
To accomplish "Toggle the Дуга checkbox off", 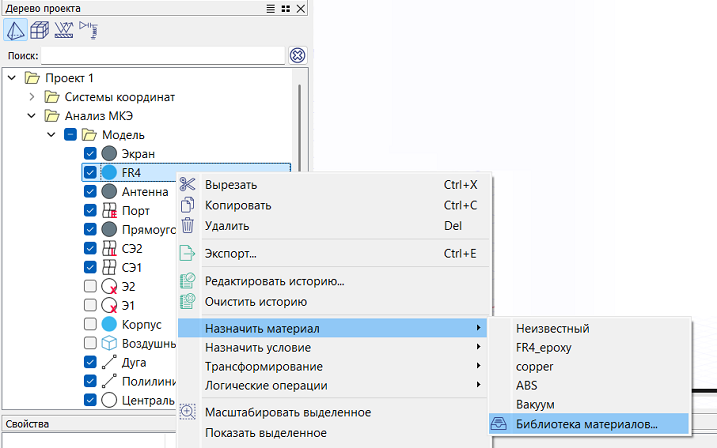I will coord(91,363).
